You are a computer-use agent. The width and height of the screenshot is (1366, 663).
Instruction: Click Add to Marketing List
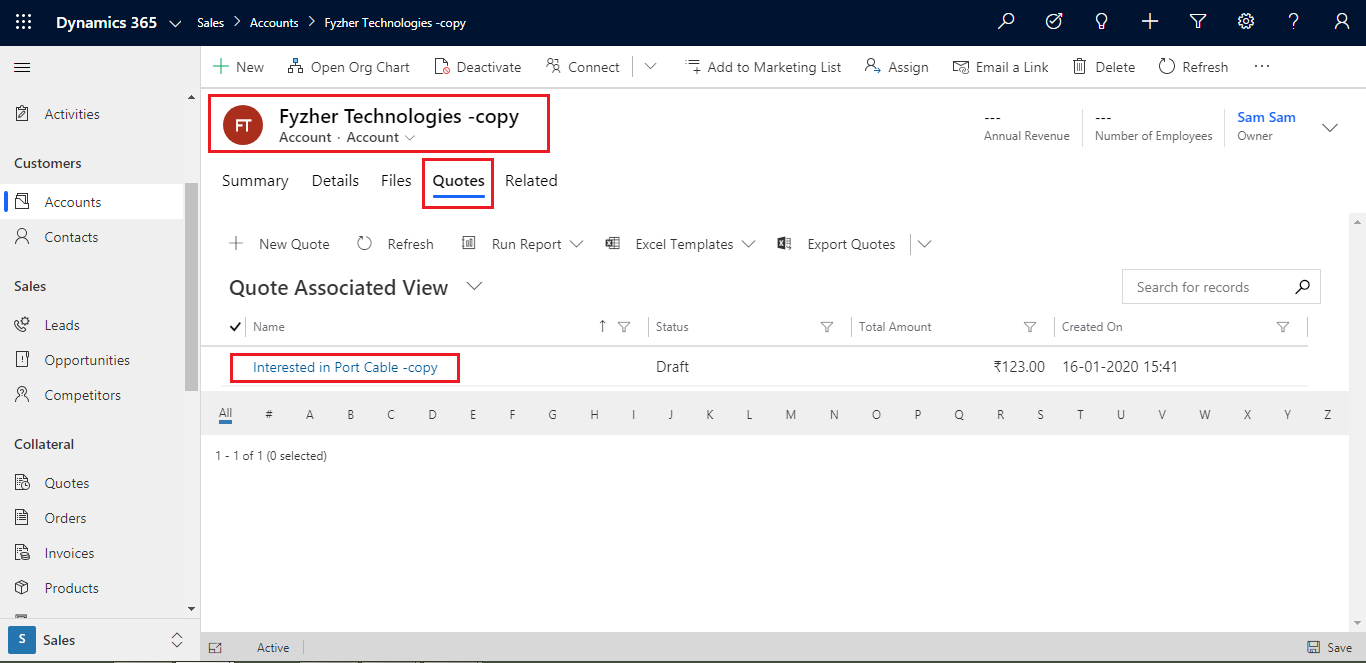(x=763, y=67)
